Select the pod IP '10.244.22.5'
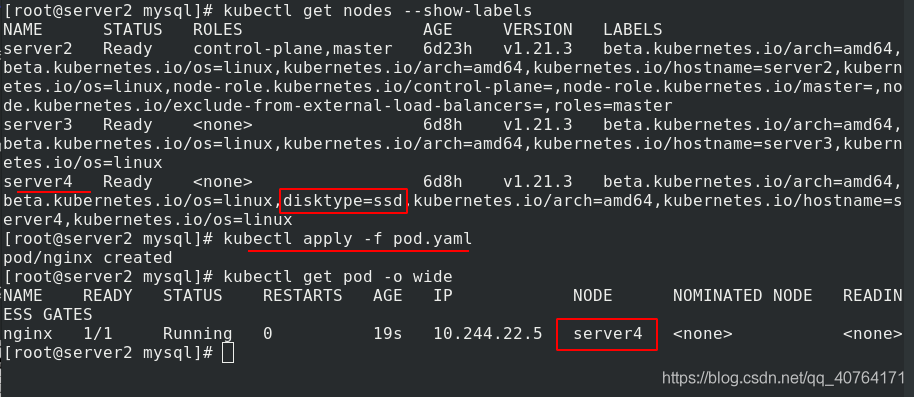The width and height of the screenshot is (914, 397). (488, 334)
